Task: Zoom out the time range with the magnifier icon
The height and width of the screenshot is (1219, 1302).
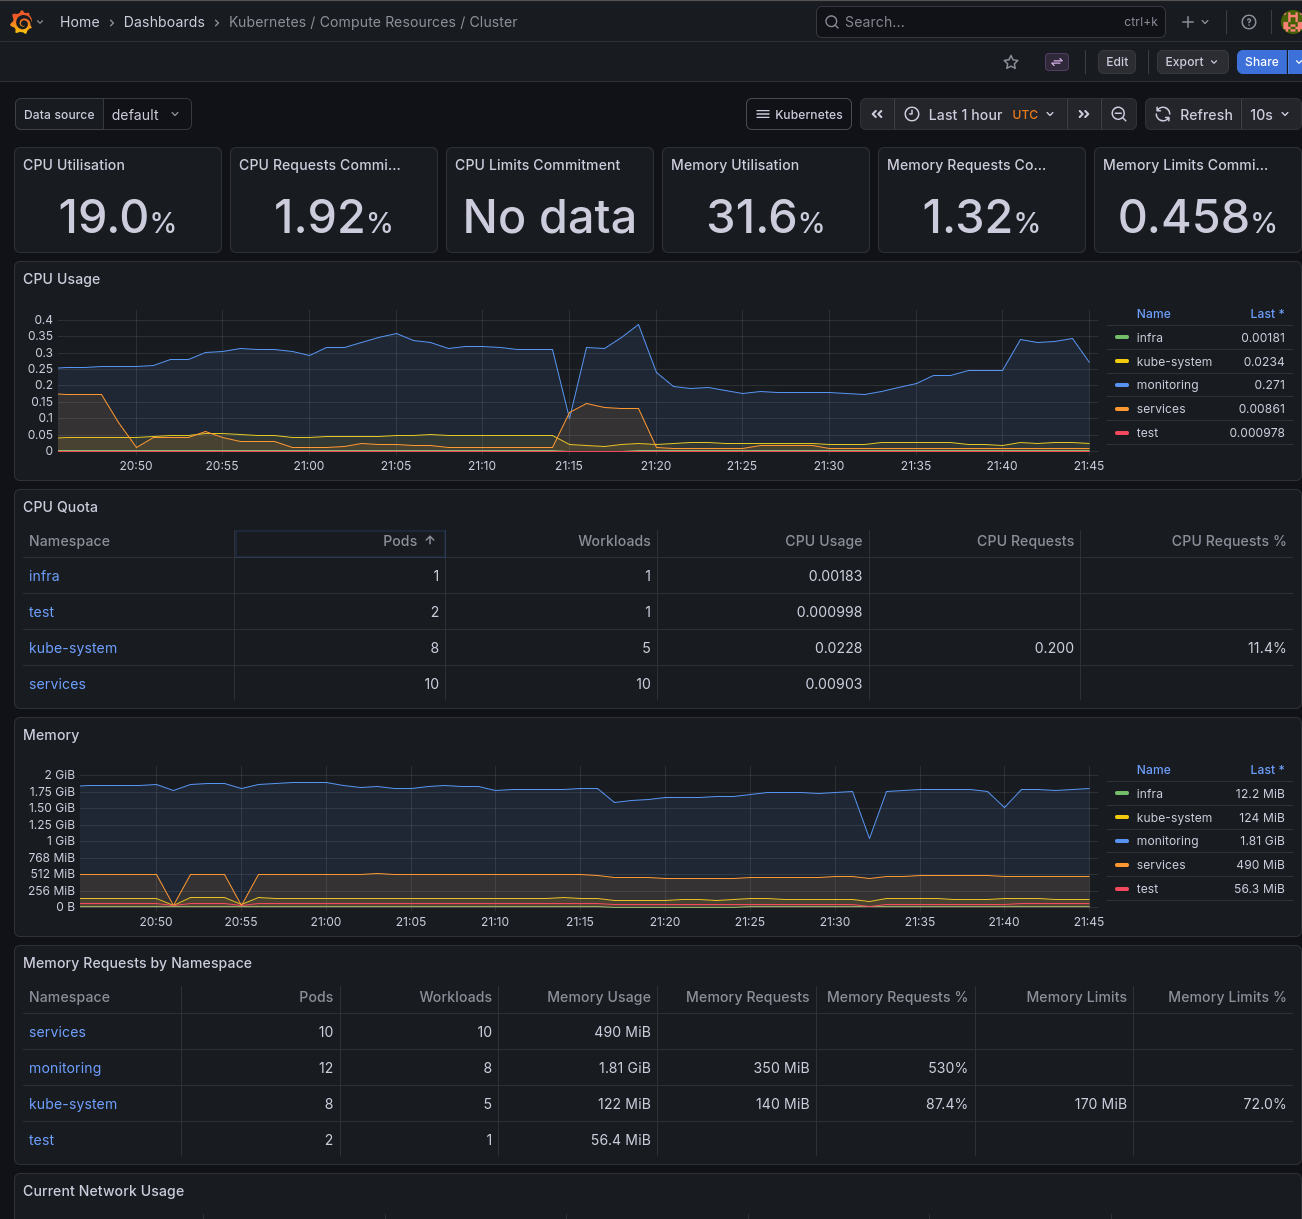Action: (1119, 114)
